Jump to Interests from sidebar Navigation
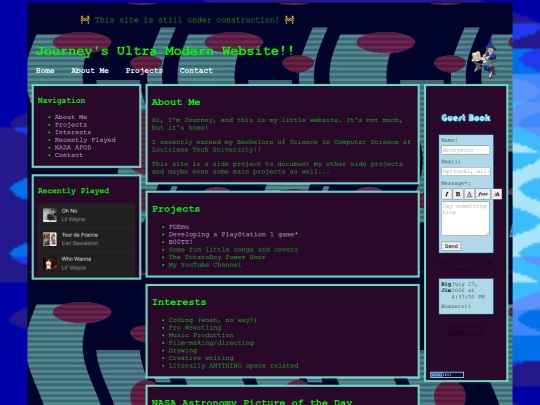The height and width of the screenshot is (405, 540). pyautogui.click(x=73, y=132)
